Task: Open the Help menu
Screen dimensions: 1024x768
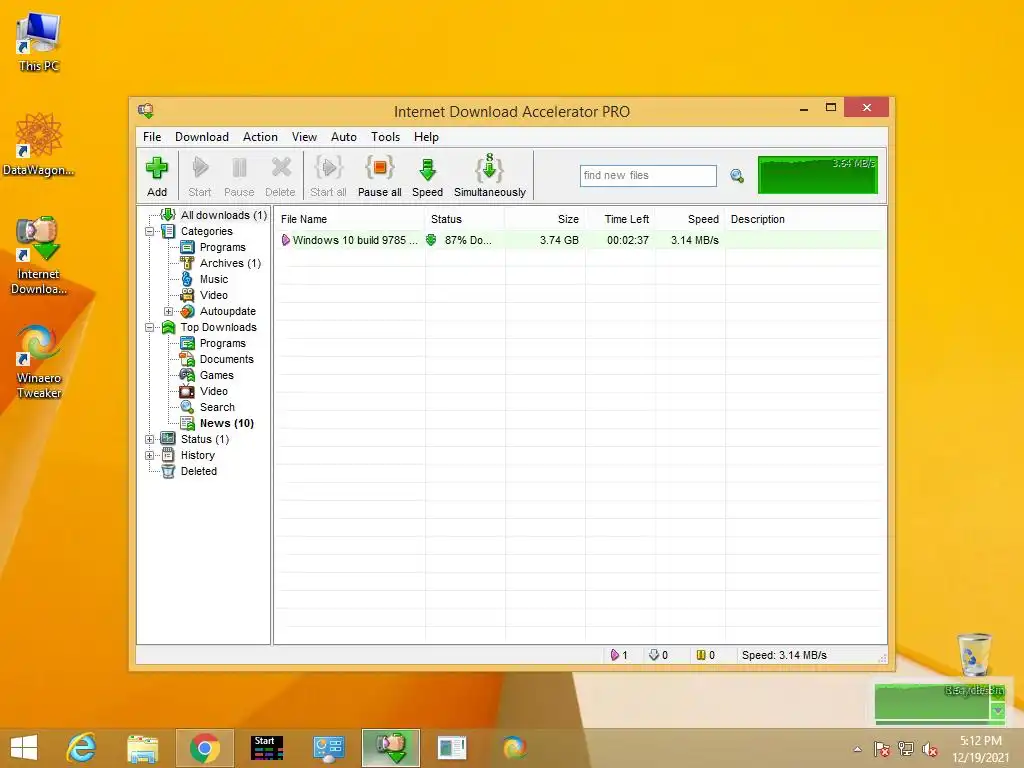Action: (x=426, y=136)
